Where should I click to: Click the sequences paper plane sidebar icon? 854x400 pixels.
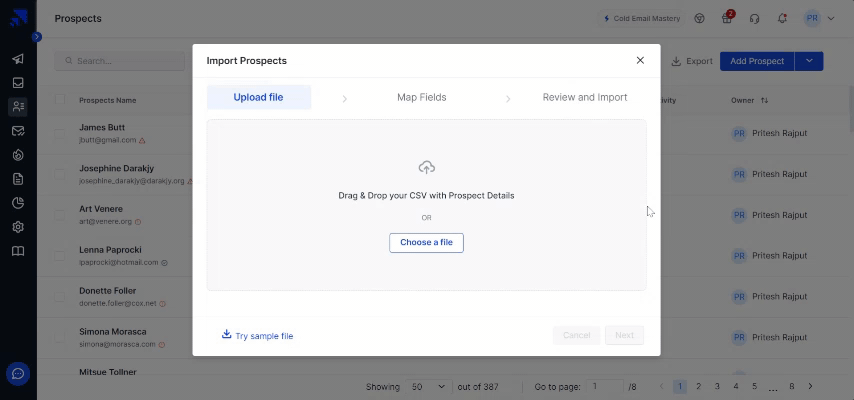[18, 59]
